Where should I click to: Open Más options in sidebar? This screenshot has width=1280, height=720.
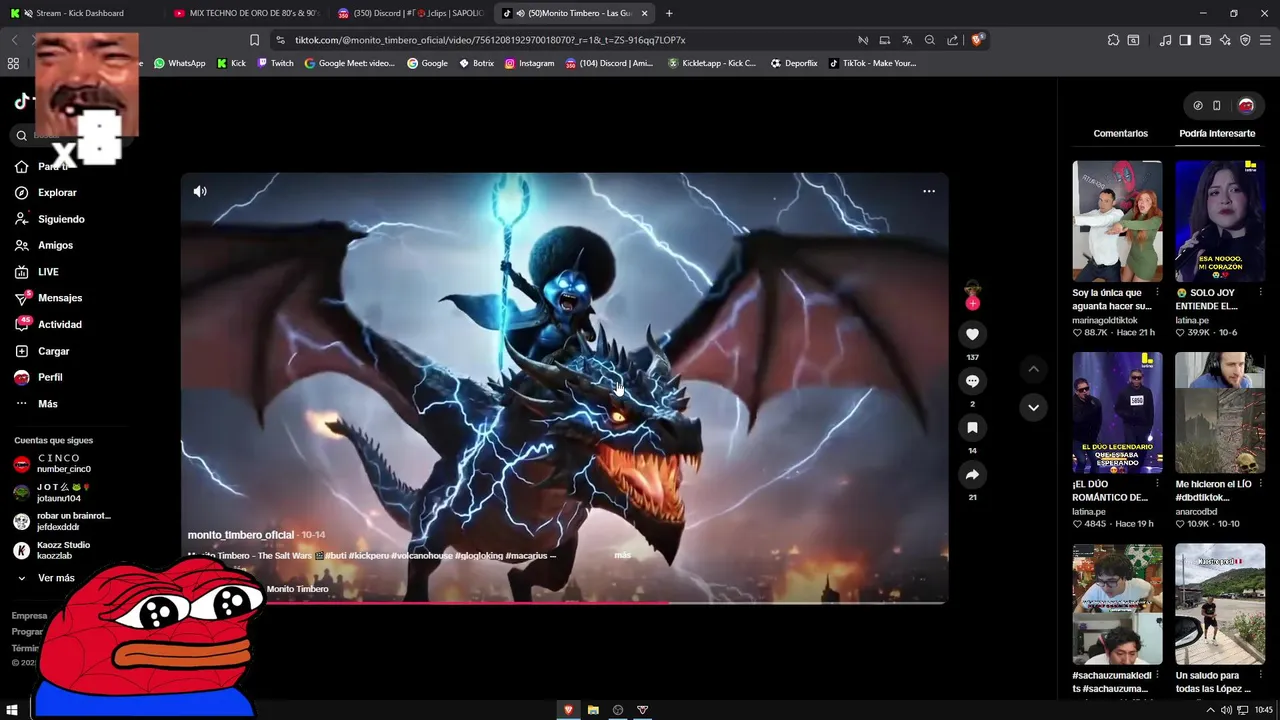click(36, 404)
